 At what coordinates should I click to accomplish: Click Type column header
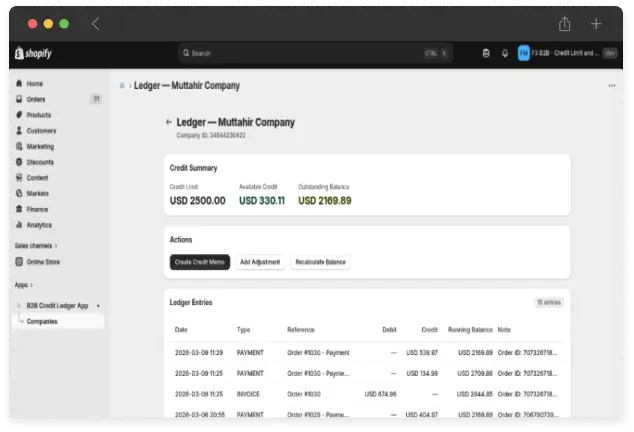click(243, 330)
